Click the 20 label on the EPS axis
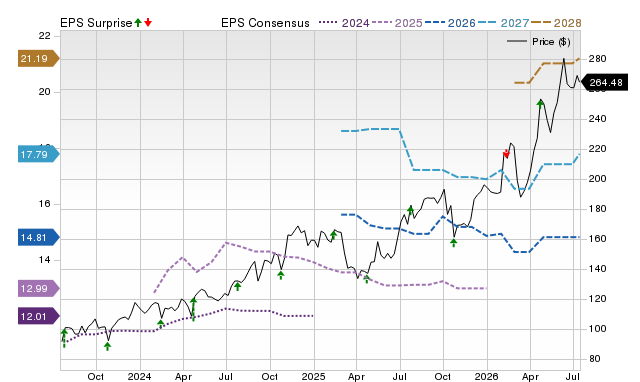 pos(44,92)
